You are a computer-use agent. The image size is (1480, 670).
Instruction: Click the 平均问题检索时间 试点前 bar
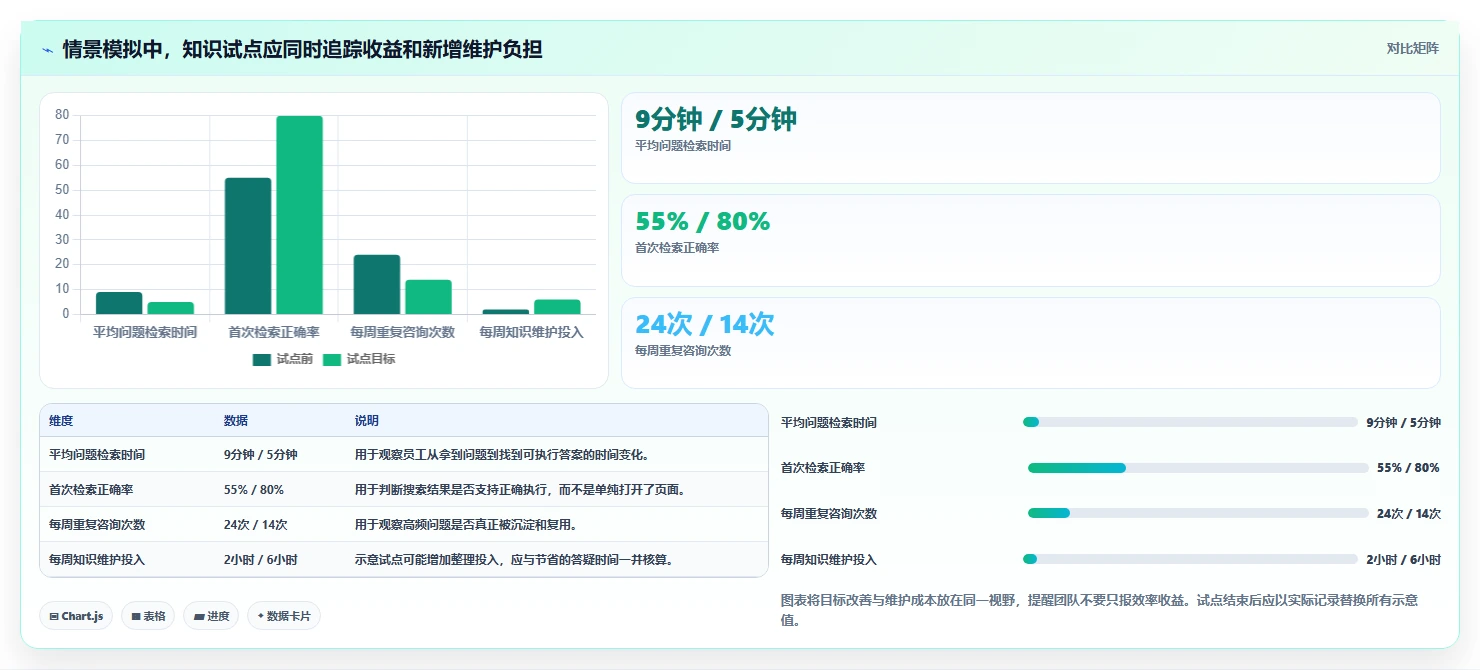pos(119,303)
